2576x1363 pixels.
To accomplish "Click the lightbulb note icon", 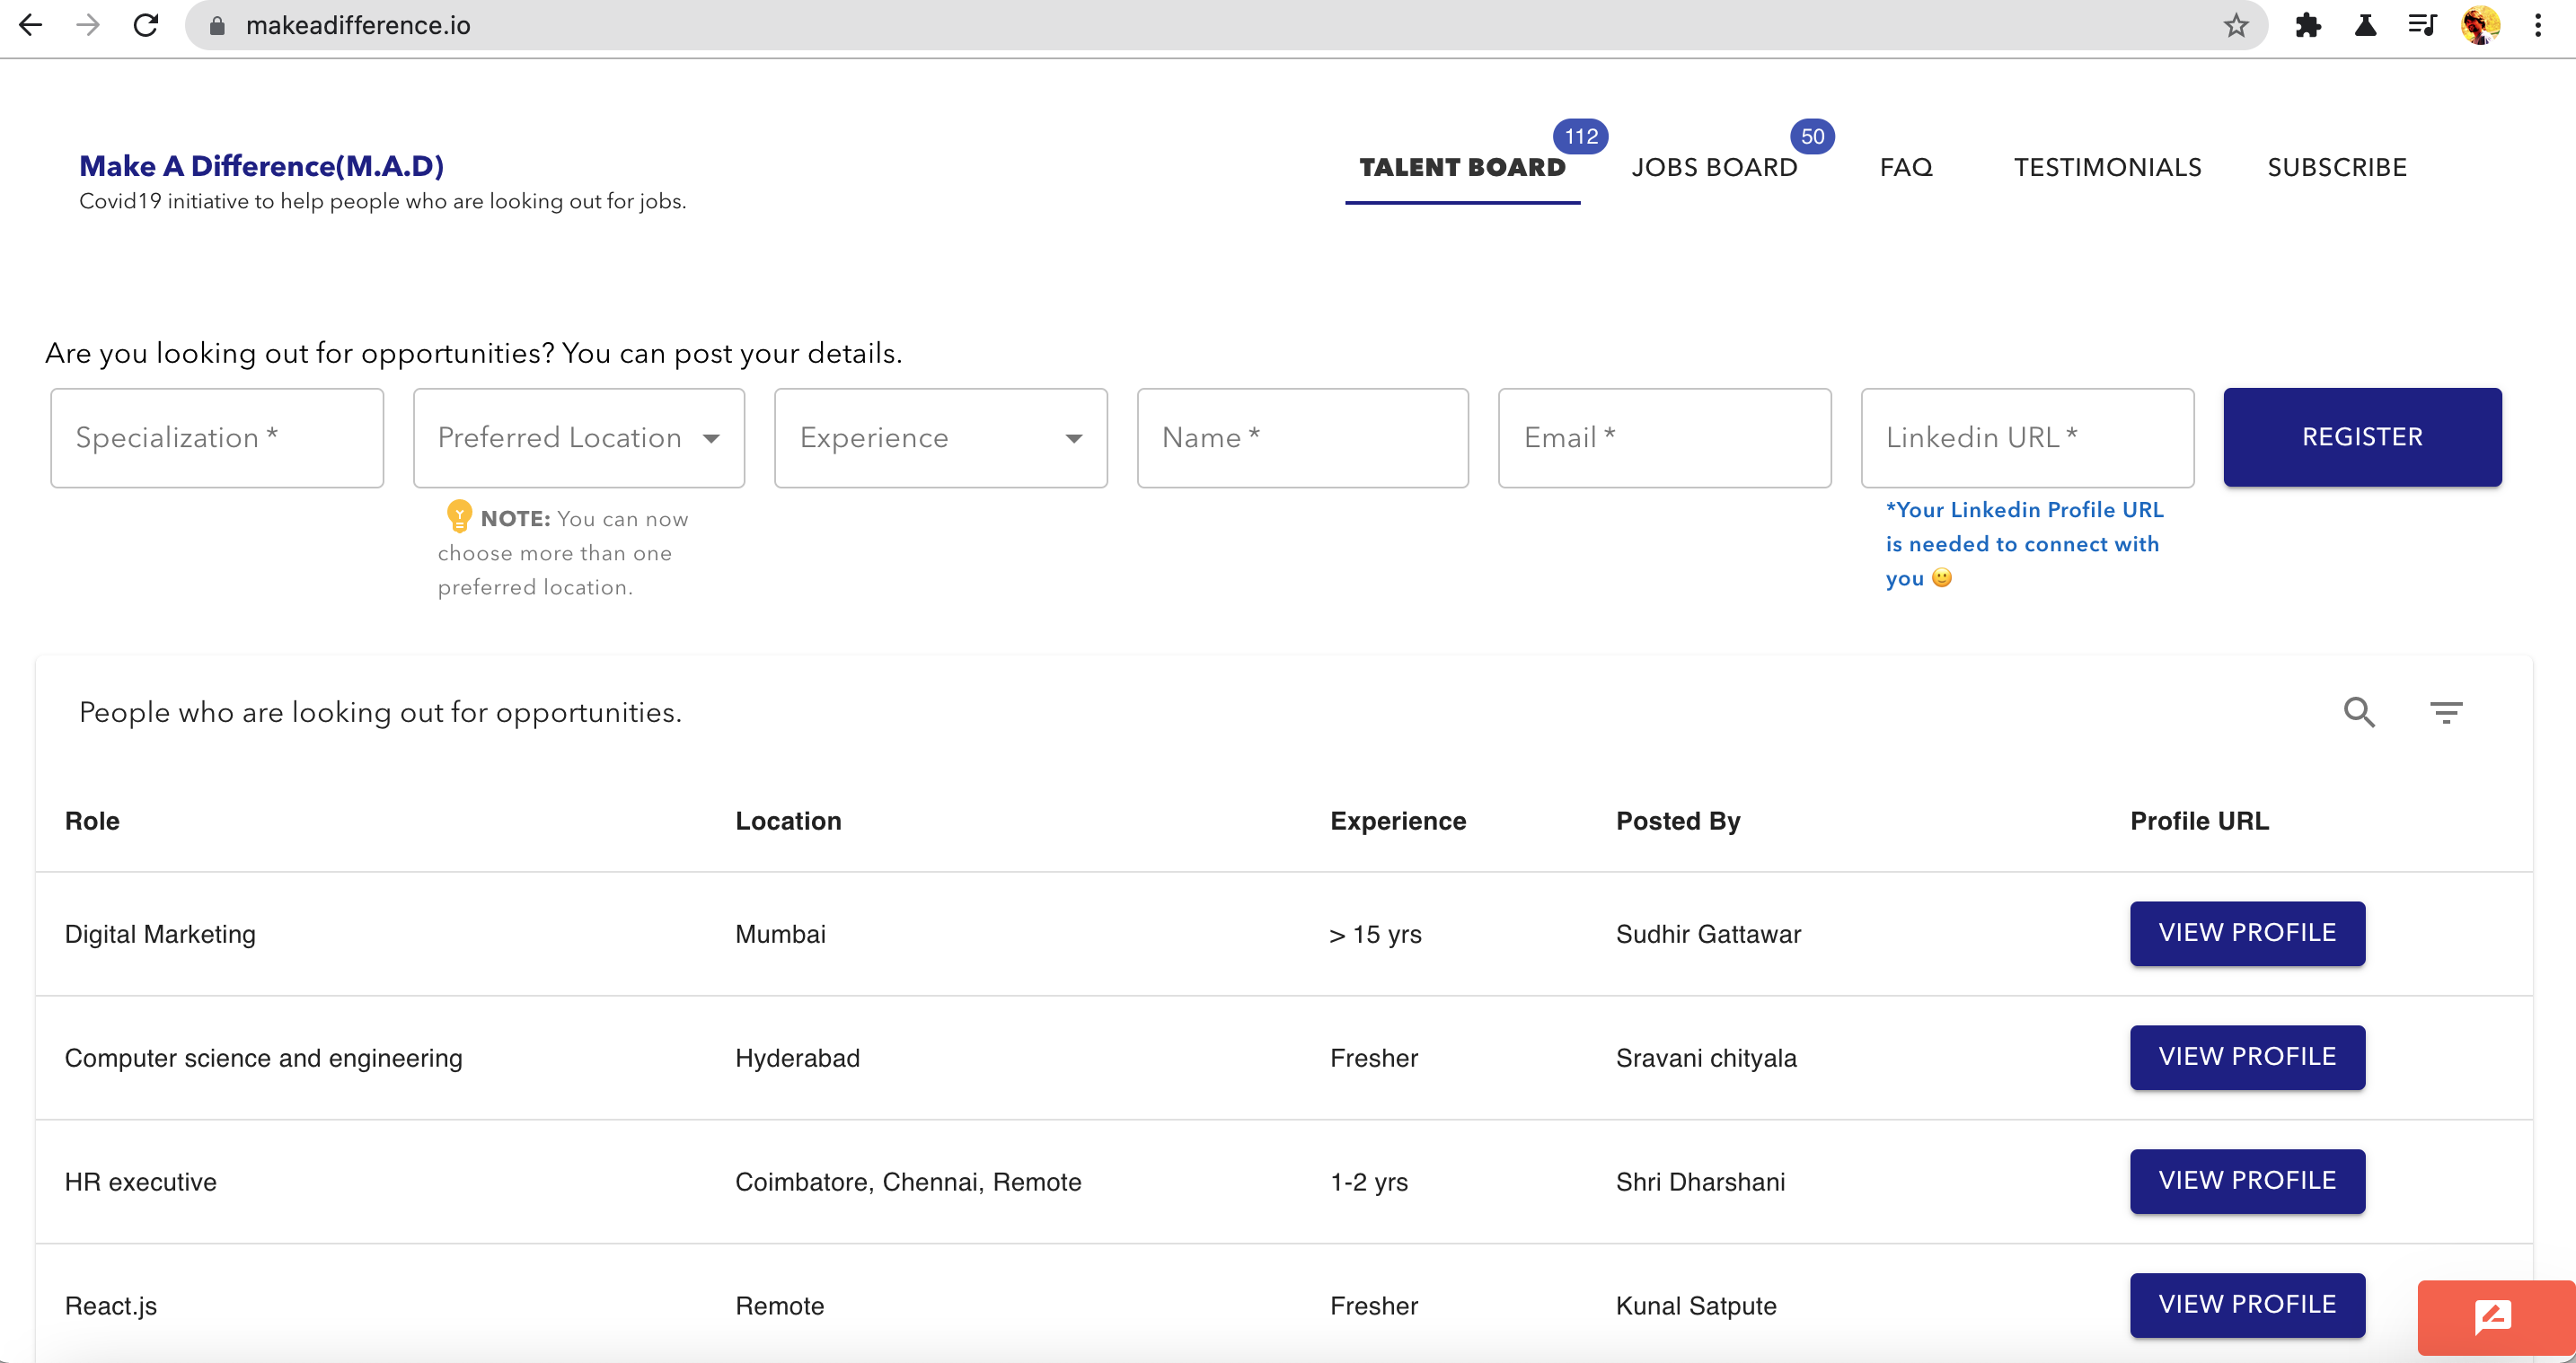I will [x=459, y=517].
